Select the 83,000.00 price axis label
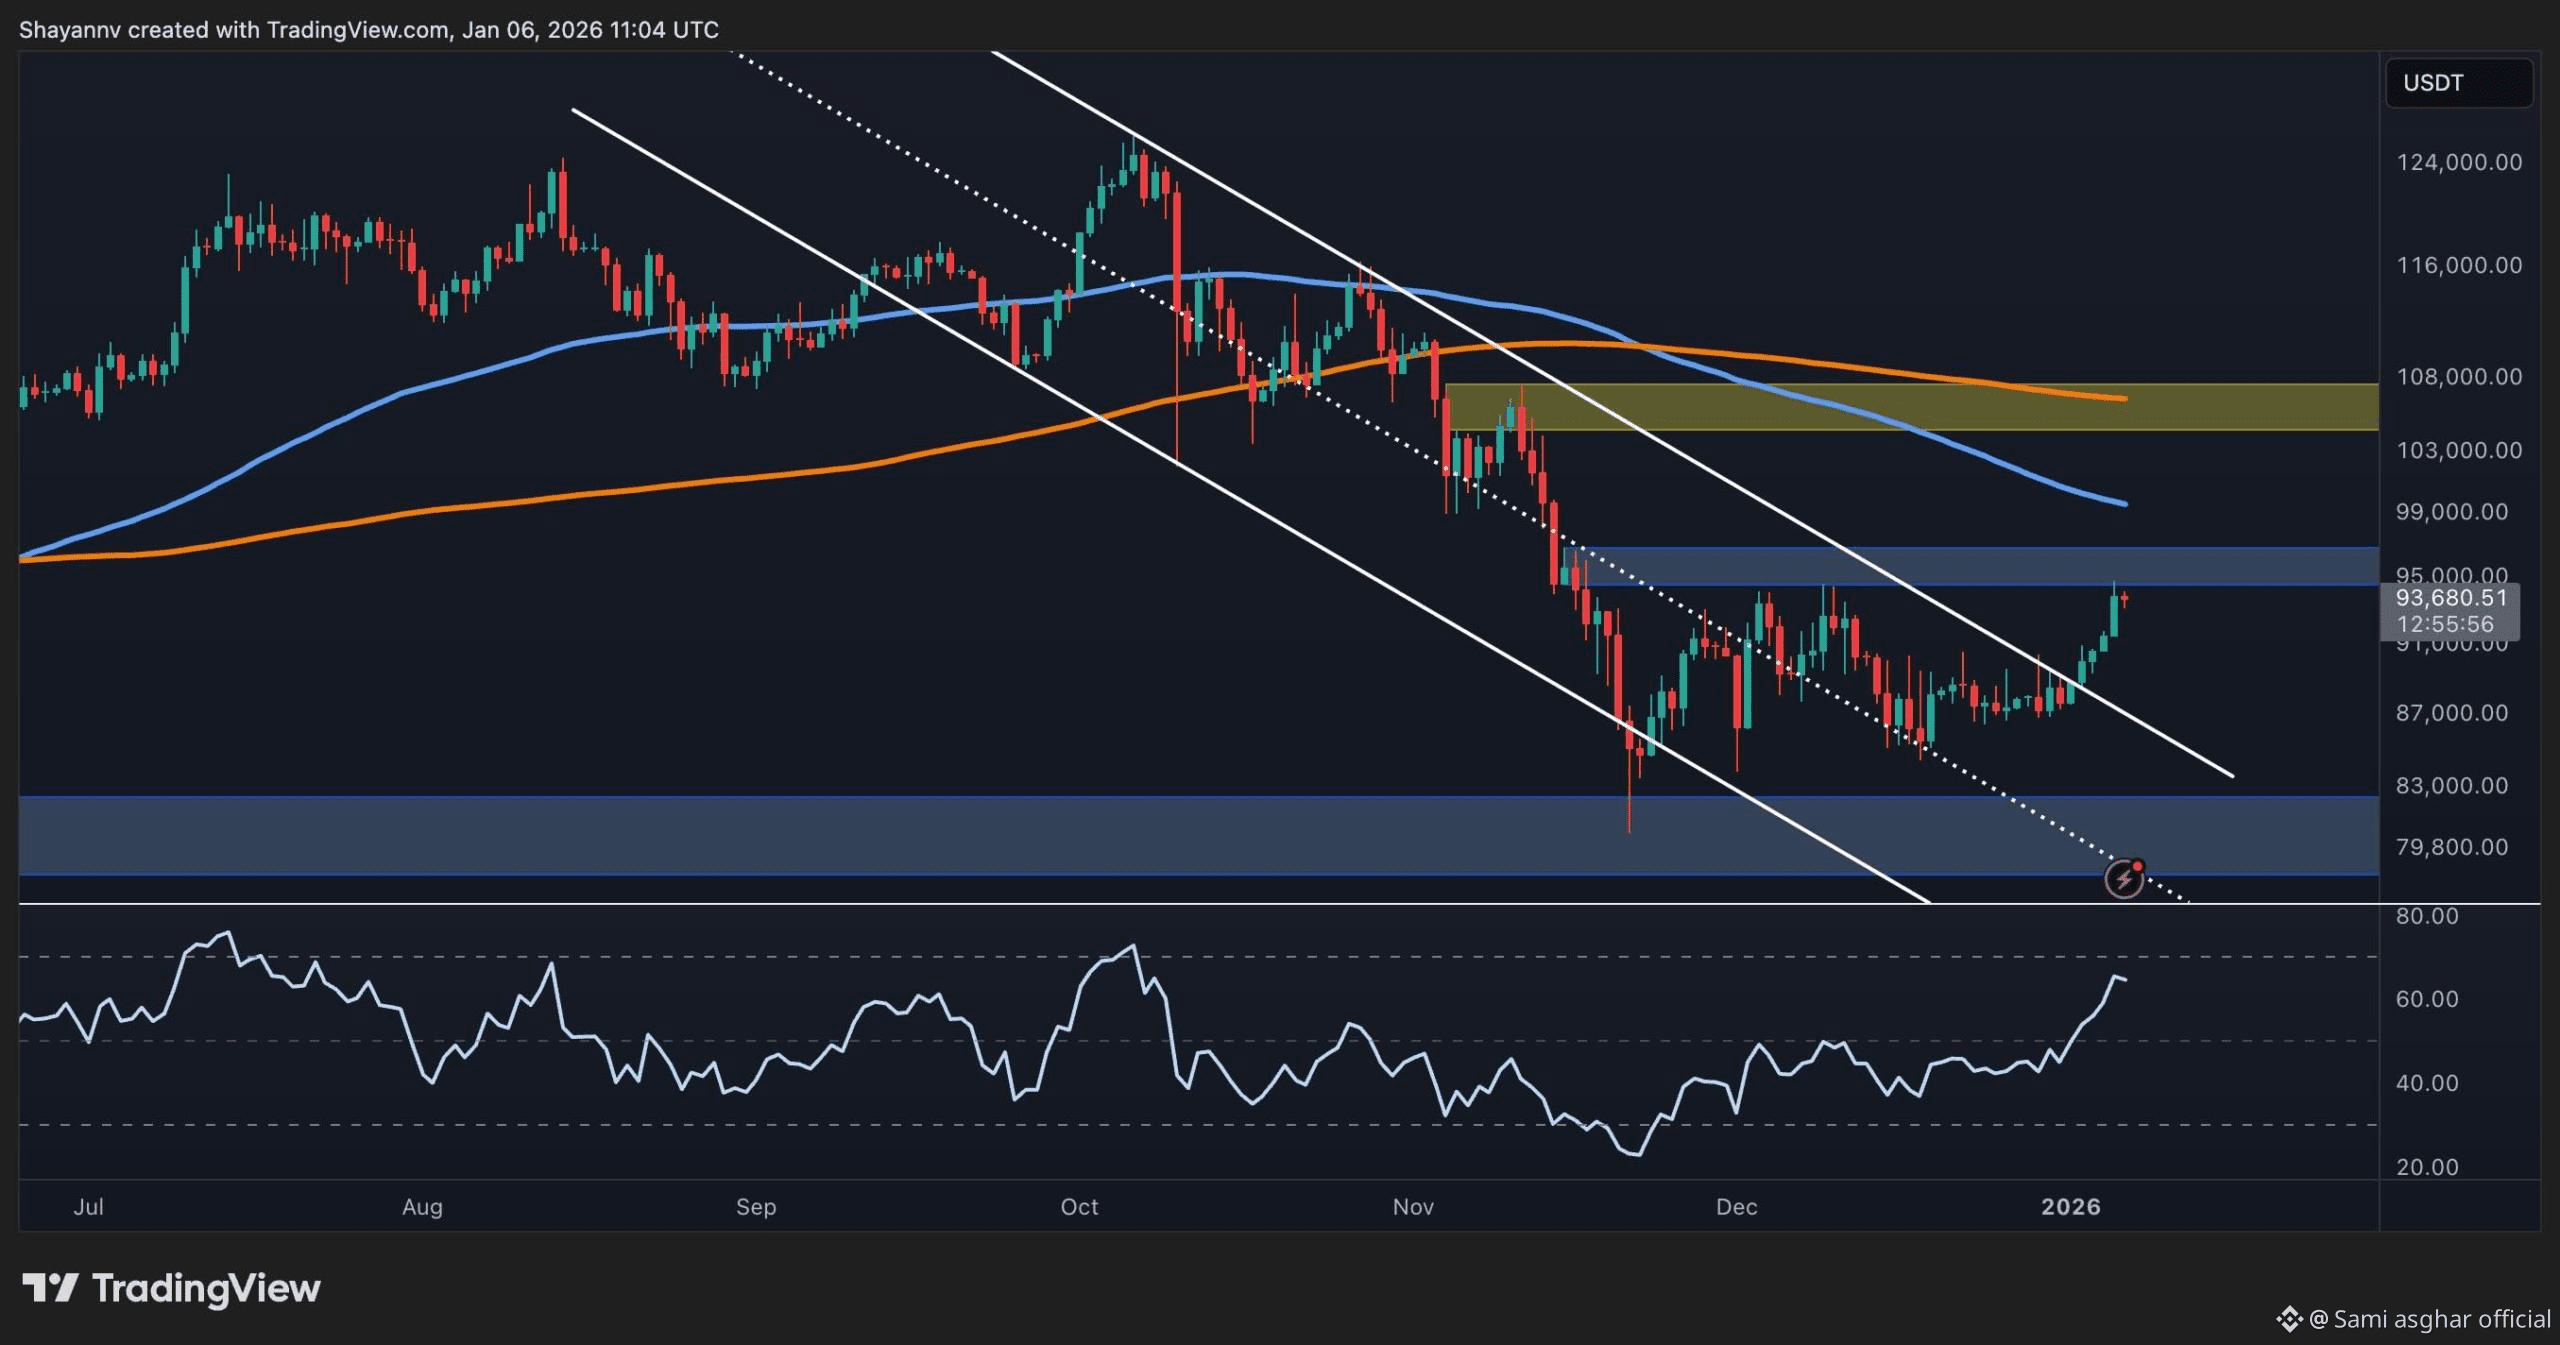The height and width of the screenshot is (1345, 2560). tap(2452, 786)
